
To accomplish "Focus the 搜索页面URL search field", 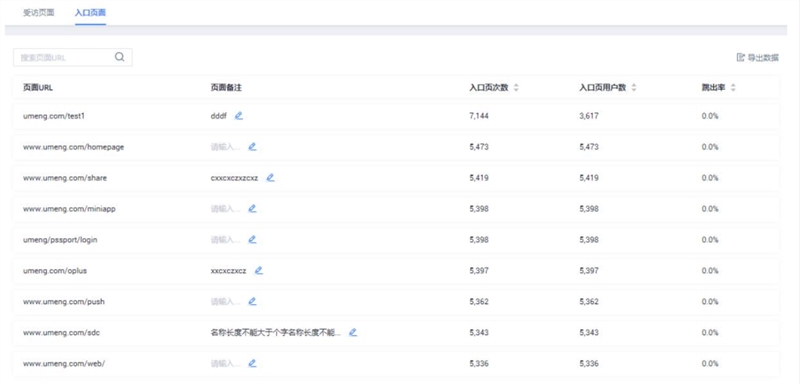I will (x=72, y=57).
